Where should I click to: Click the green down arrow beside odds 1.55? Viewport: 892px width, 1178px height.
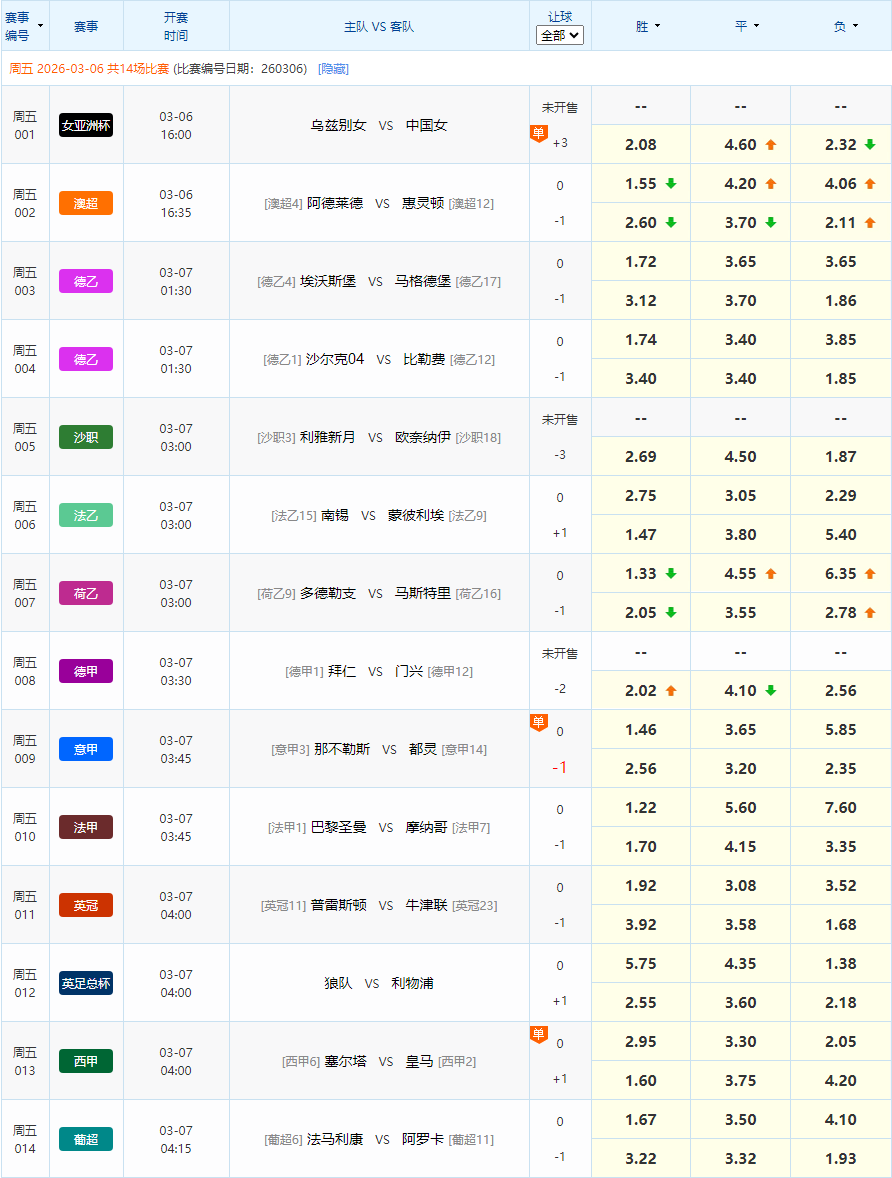click(668, 184)
